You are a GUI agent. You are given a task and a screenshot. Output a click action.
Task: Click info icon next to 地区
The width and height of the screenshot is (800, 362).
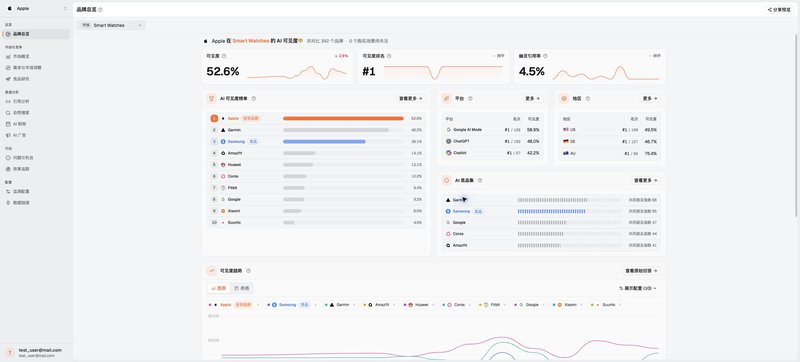588,99
